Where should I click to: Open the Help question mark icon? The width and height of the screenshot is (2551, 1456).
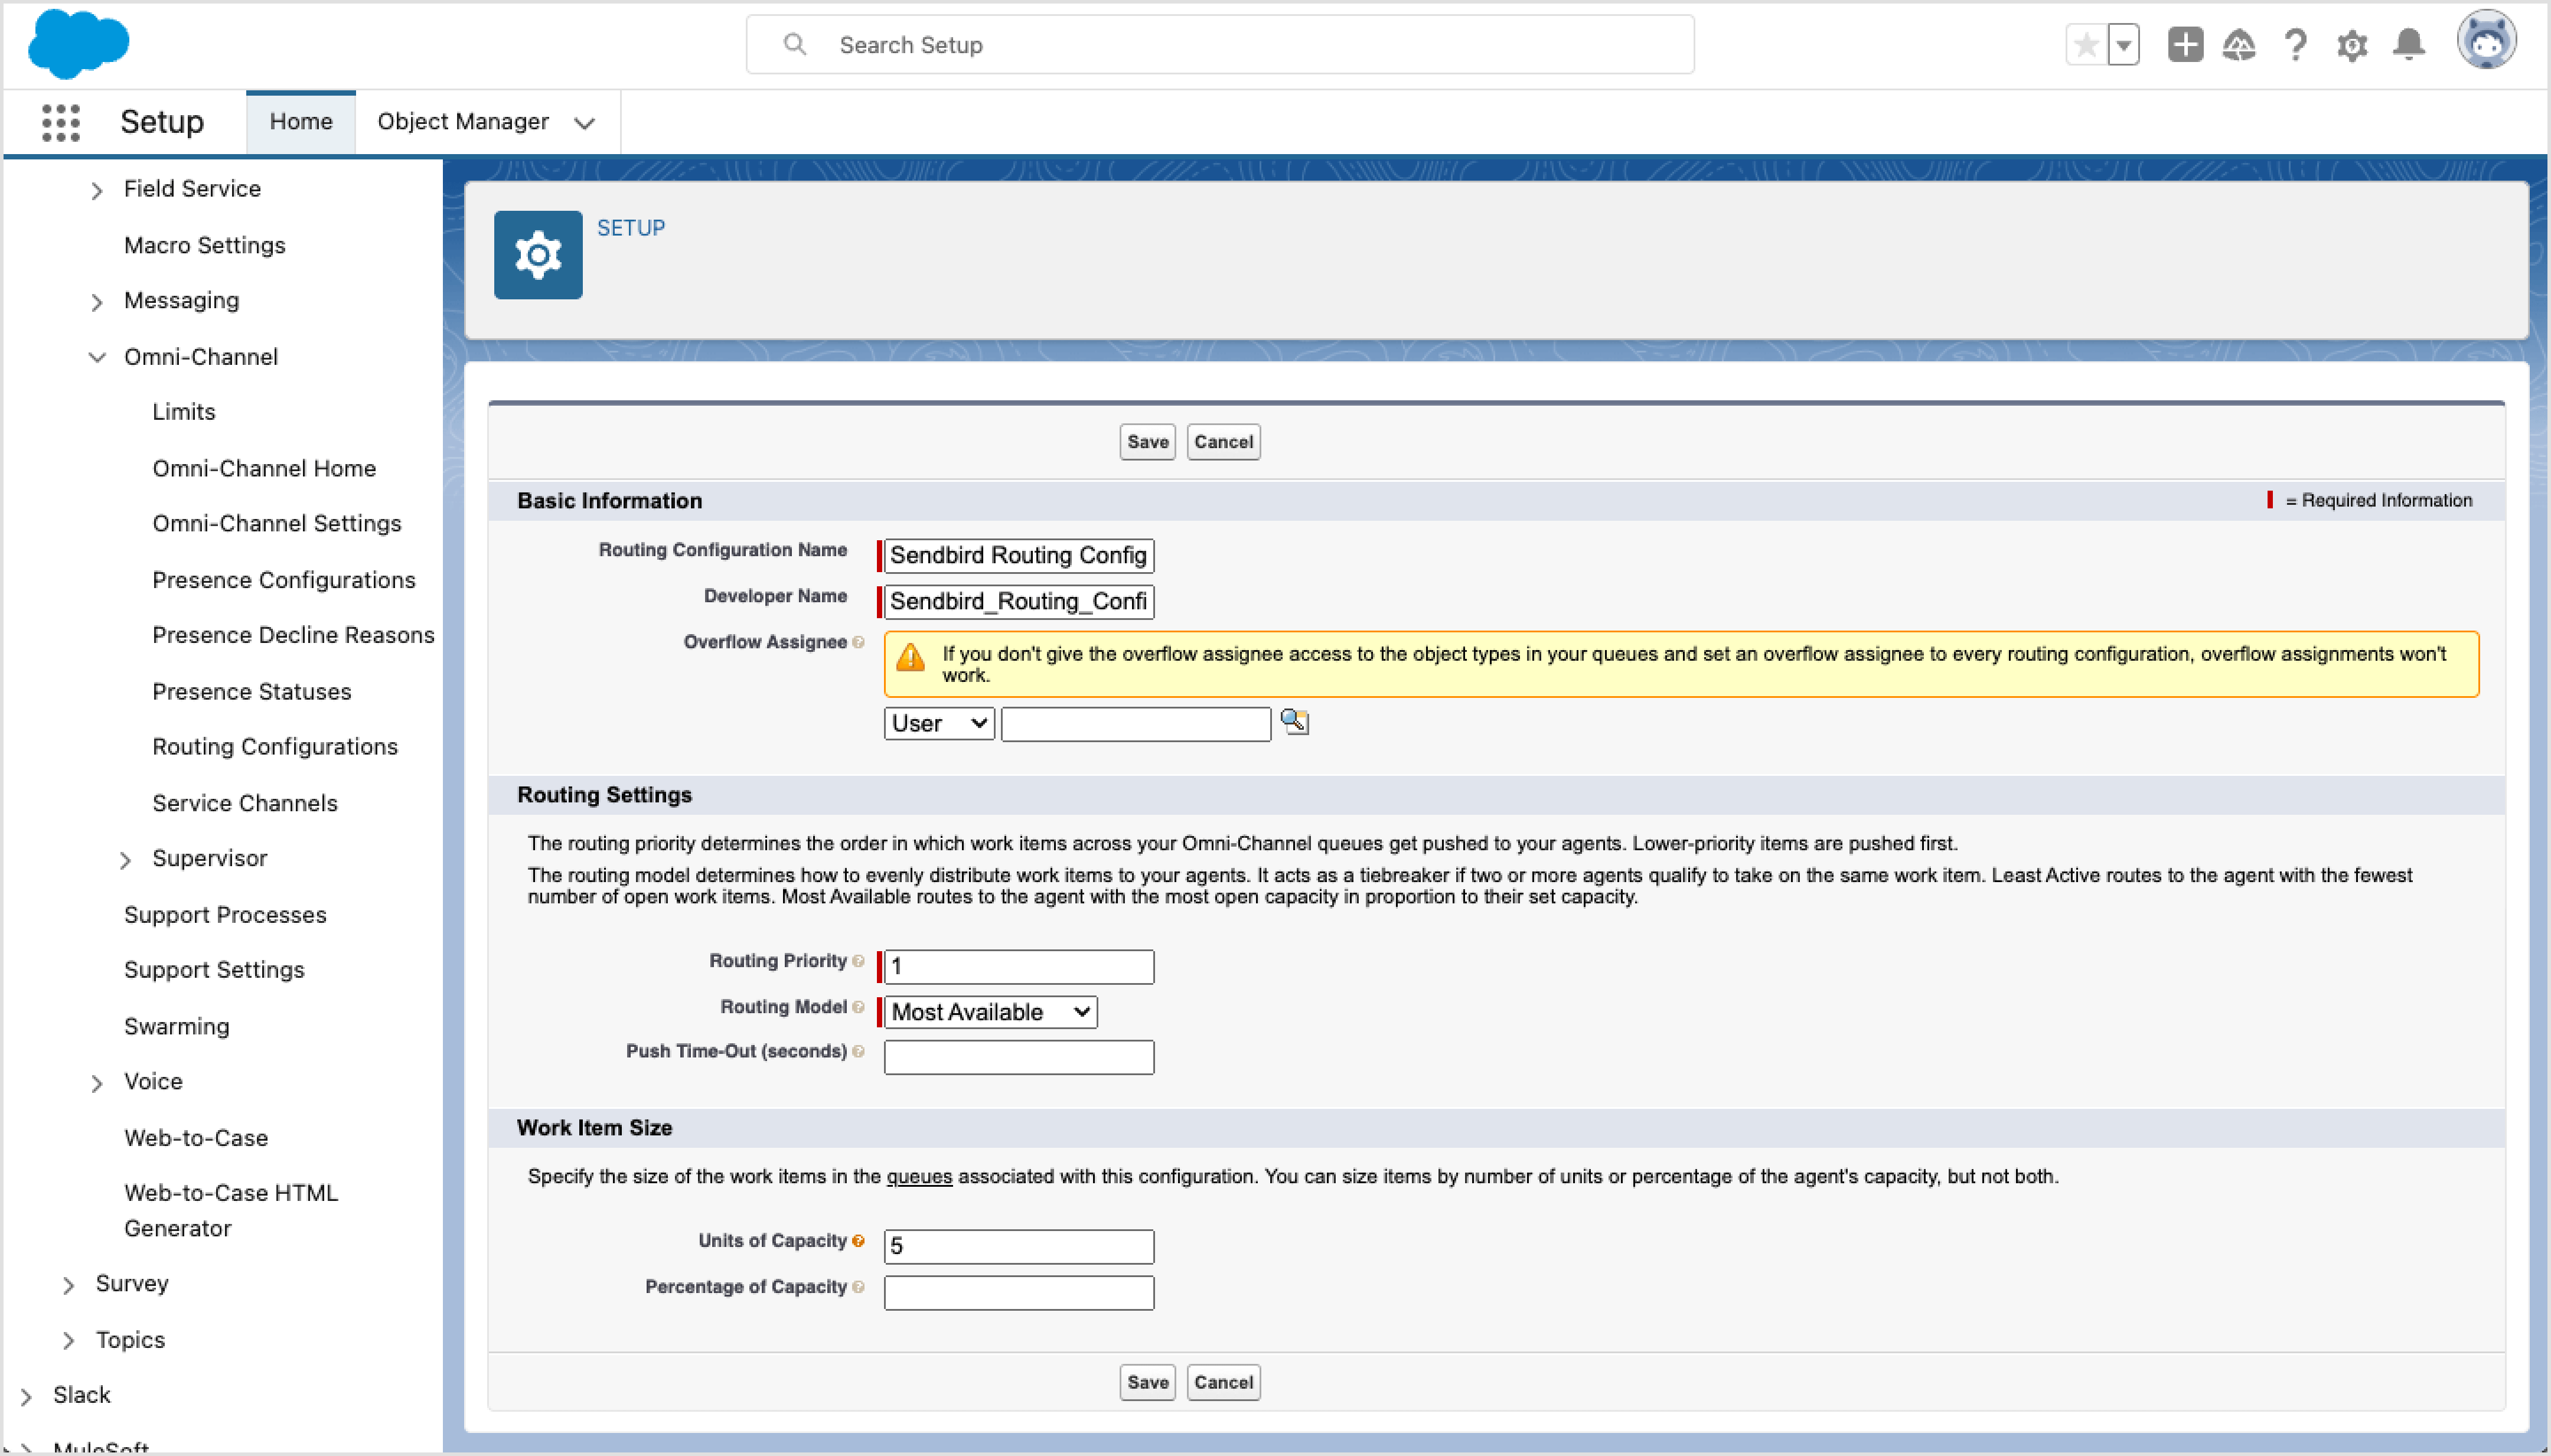(2295, 45)
